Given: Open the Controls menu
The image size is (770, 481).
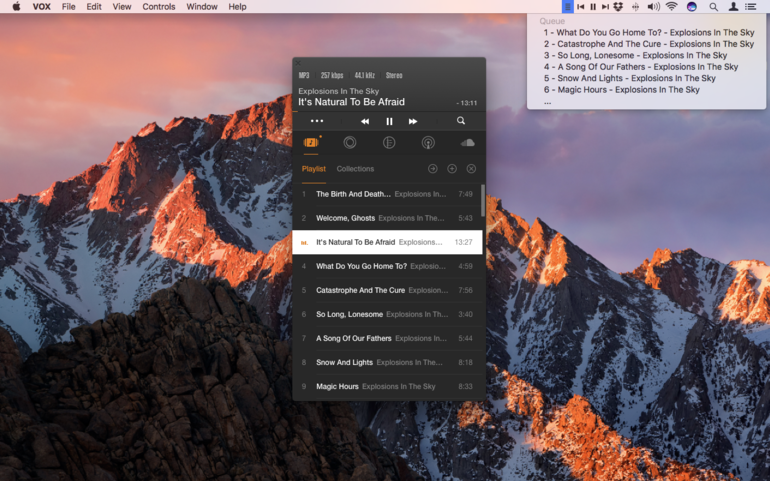Looking at the screenshot, I should pos(159,6).
